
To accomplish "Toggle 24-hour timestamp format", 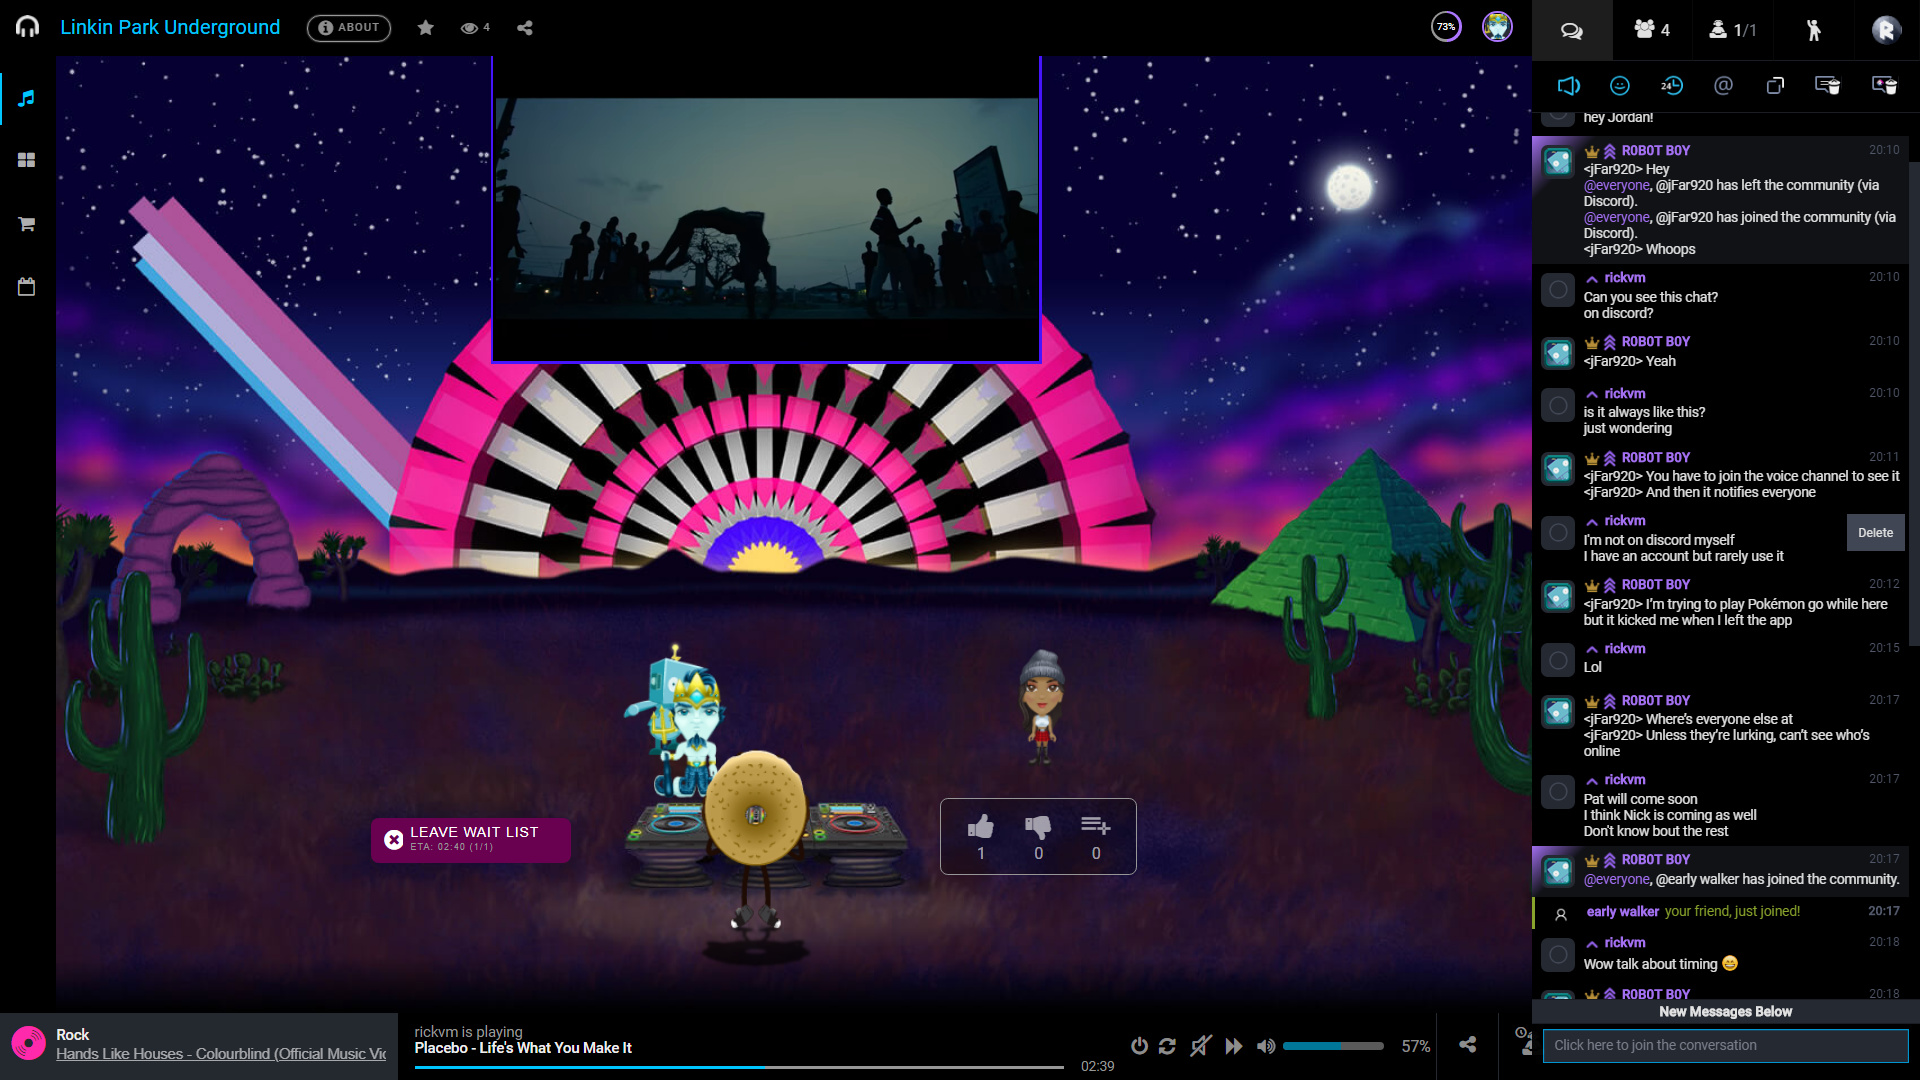I will 1672,86.
